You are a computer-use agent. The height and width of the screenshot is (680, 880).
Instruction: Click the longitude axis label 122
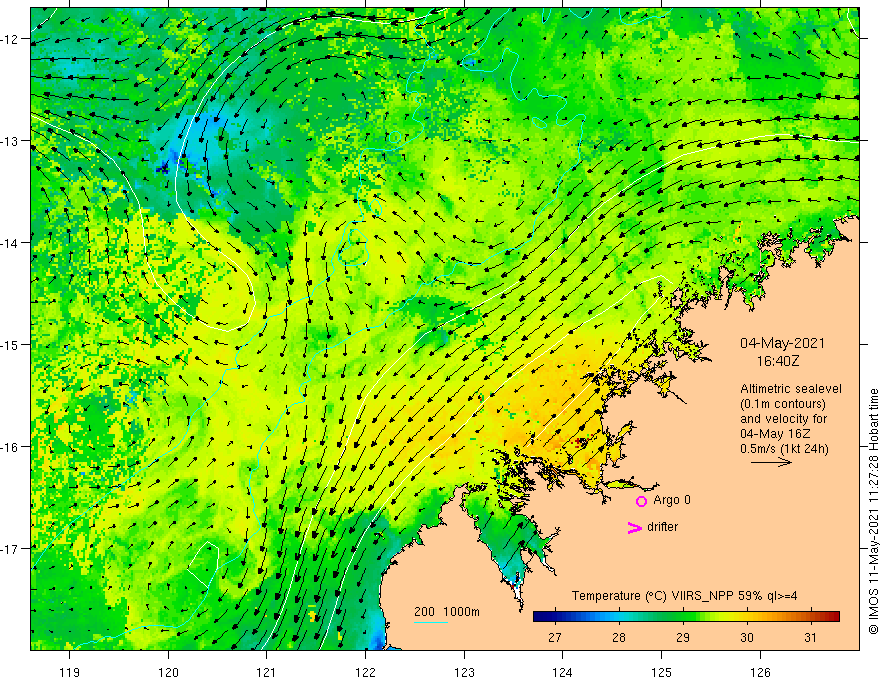tap(365, 672)
